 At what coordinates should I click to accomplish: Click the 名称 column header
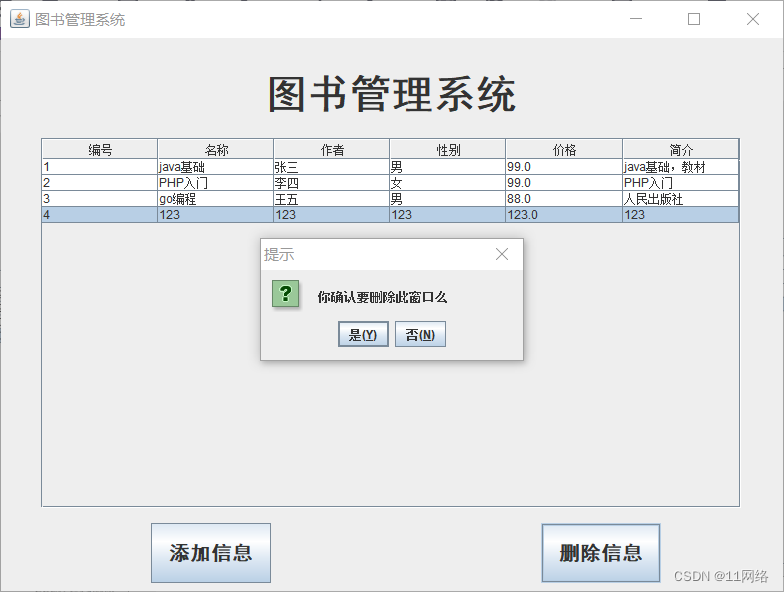coord(216,149)
